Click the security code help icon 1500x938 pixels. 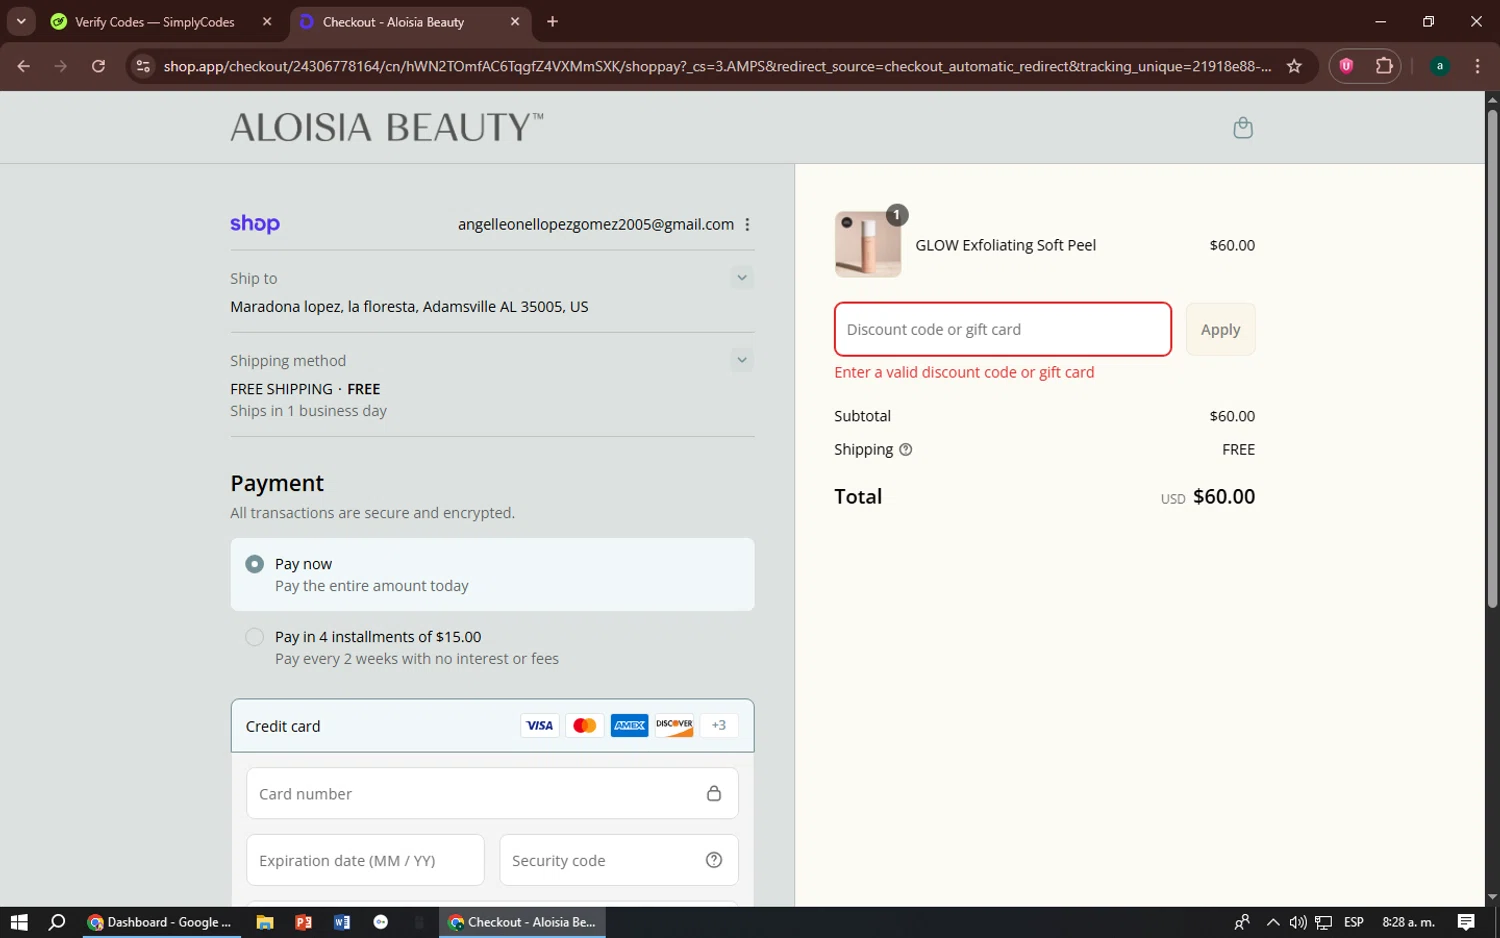[714, 860]
